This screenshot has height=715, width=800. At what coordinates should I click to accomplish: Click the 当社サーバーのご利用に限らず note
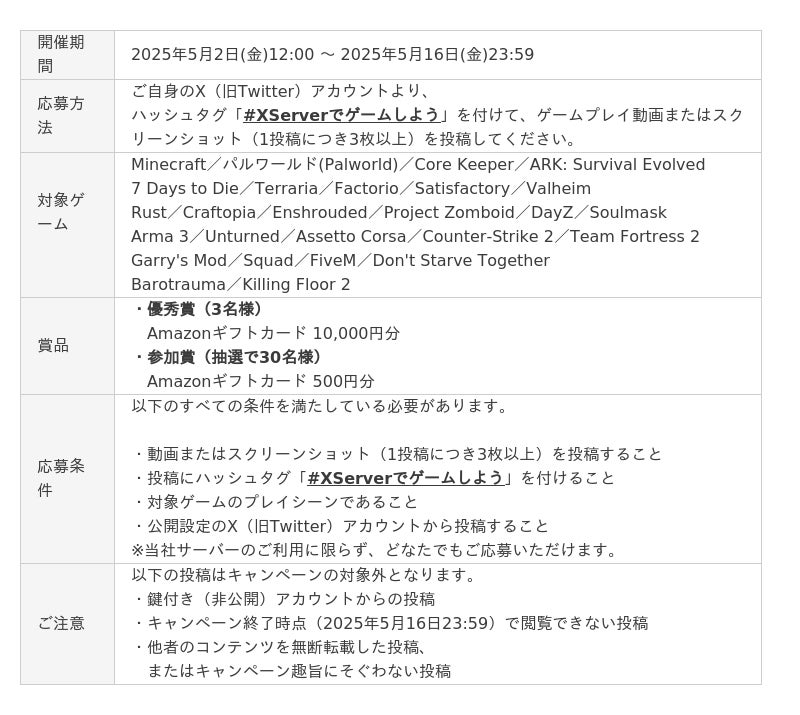pyautogui.click(x=373, y=550)
